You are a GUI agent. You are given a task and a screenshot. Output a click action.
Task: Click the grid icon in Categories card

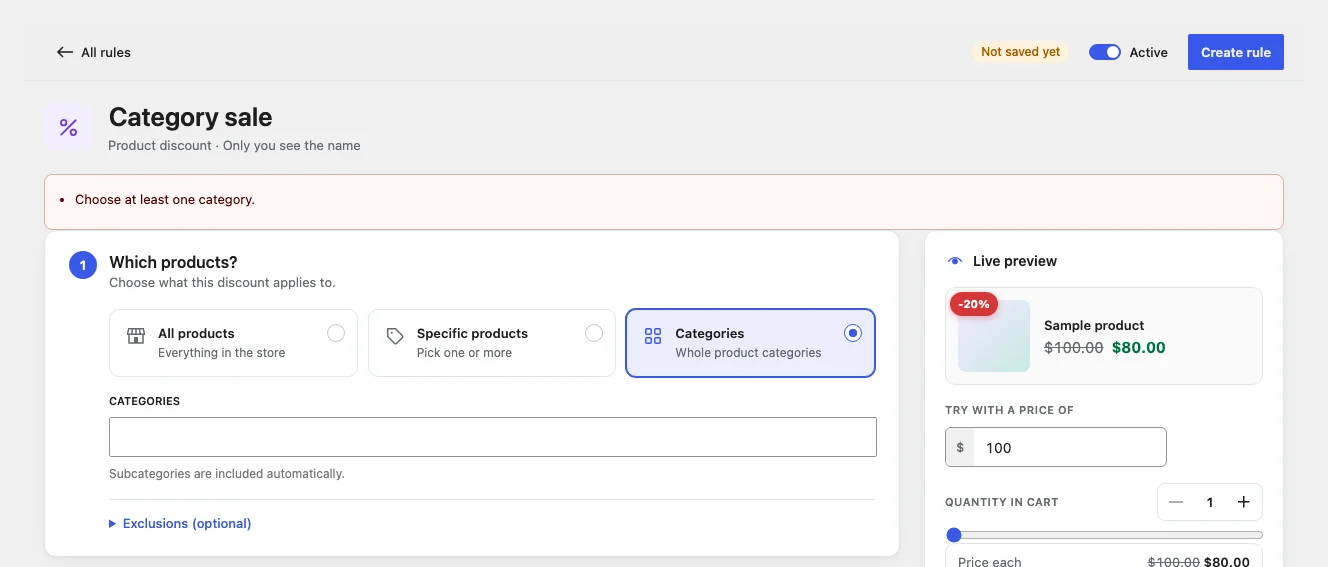[x=653, y=336]
